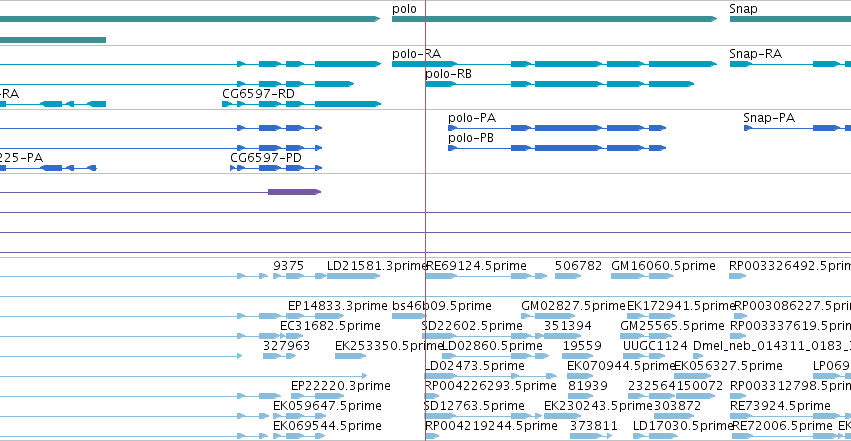Select EST label 9375

(288, 266)
